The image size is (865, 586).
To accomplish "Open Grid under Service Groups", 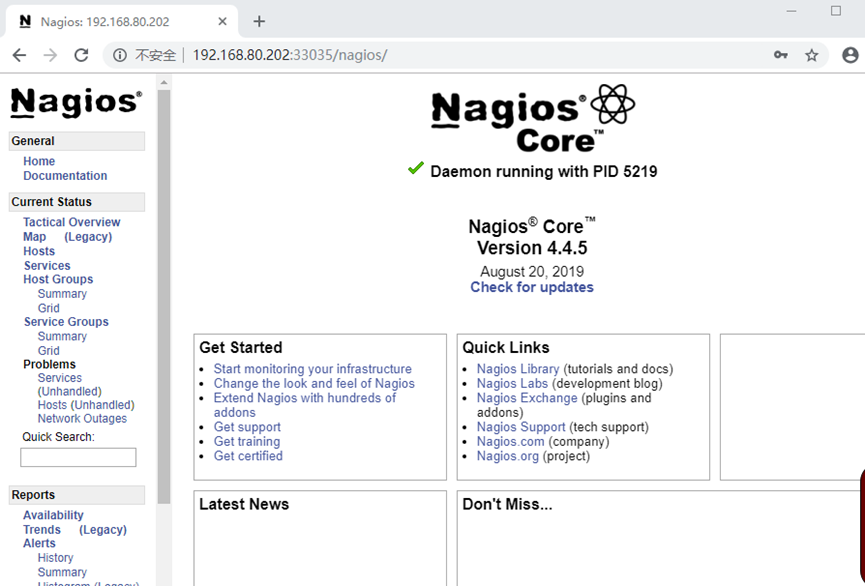I will coord(48,350).
